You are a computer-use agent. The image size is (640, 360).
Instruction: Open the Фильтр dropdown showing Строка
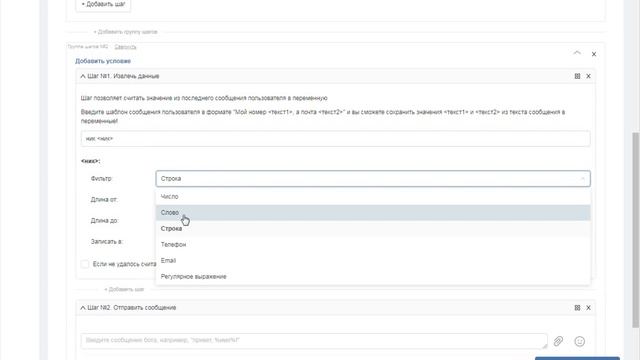coord(373,179)
